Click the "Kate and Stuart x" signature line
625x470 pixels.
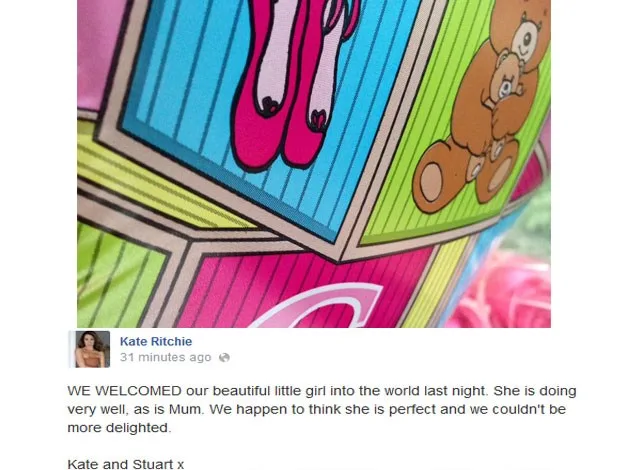(x=126, y=464)
